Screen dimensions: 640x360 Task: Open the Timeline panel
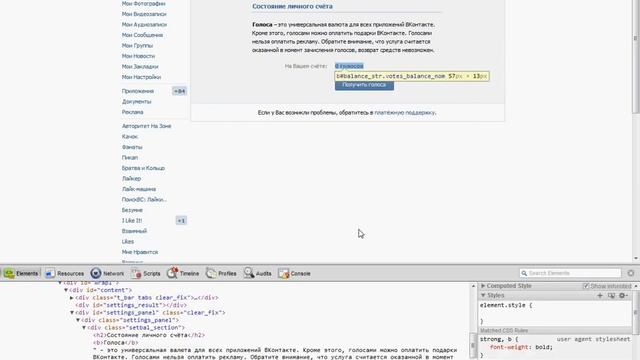click(x=183, y=273)
